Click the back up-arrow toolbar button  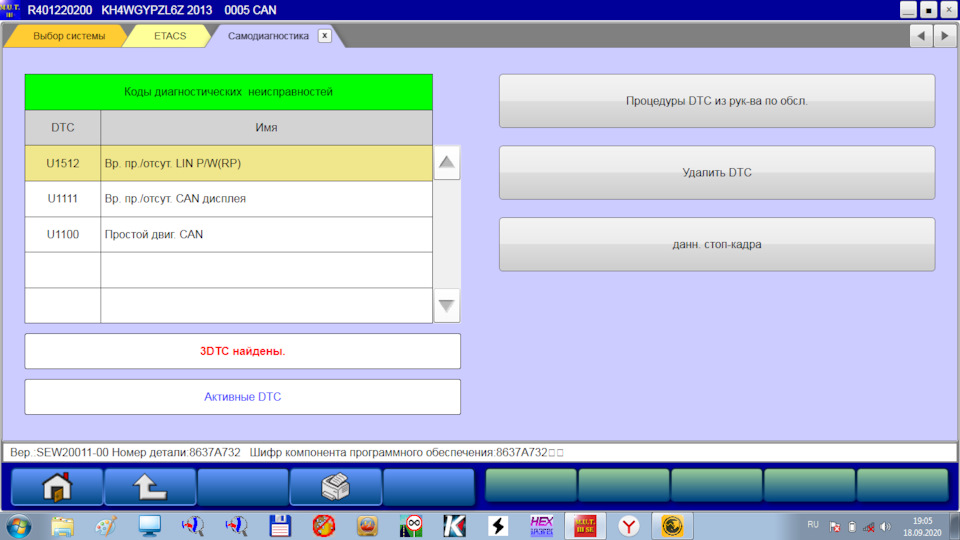pyautogui.click(x=150, y=487)
